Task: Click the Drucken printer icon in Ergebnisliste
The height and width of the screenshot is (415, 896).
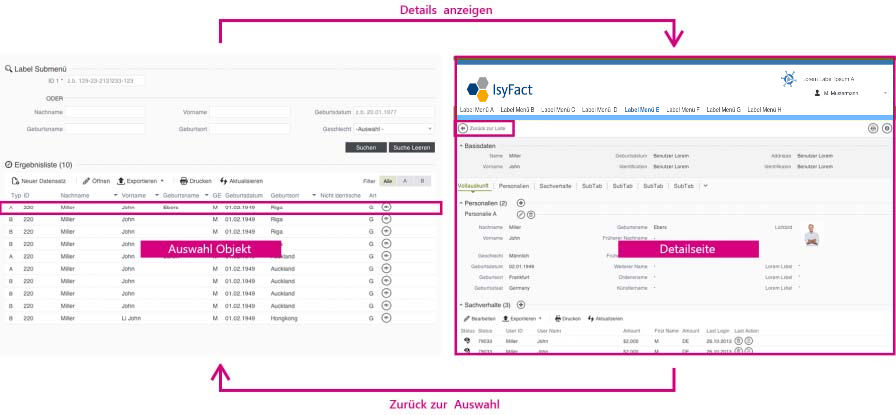Action: click(x=184, y=181)
